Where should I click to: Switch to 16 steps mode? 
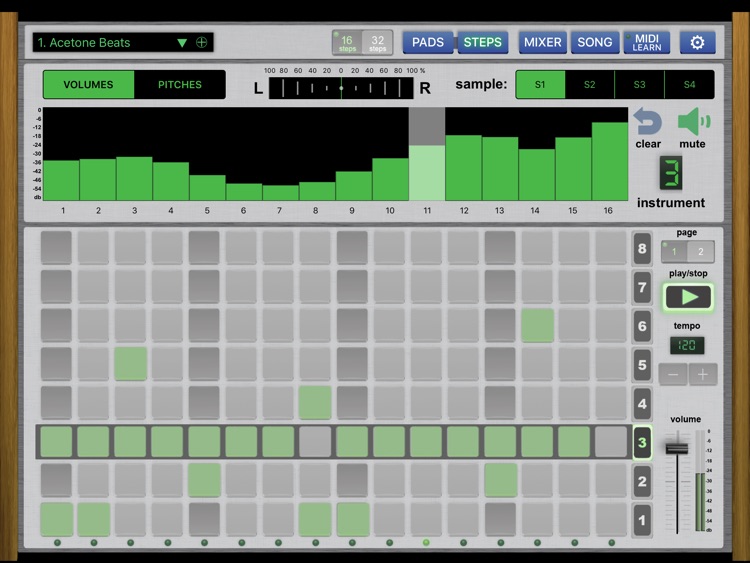click(x=347, y=43)
